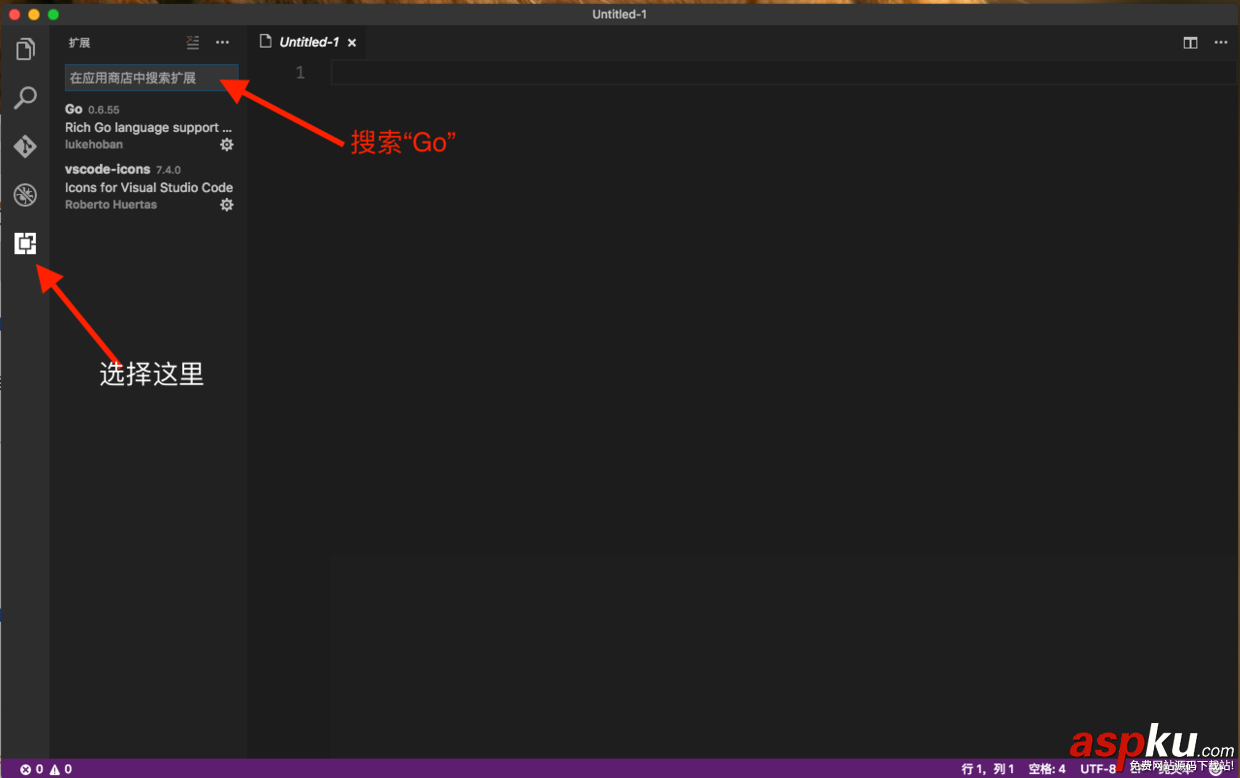This screenshot has width=1240, height=778.
Task: Click line 1 in the editor
Action: [783, 73]
